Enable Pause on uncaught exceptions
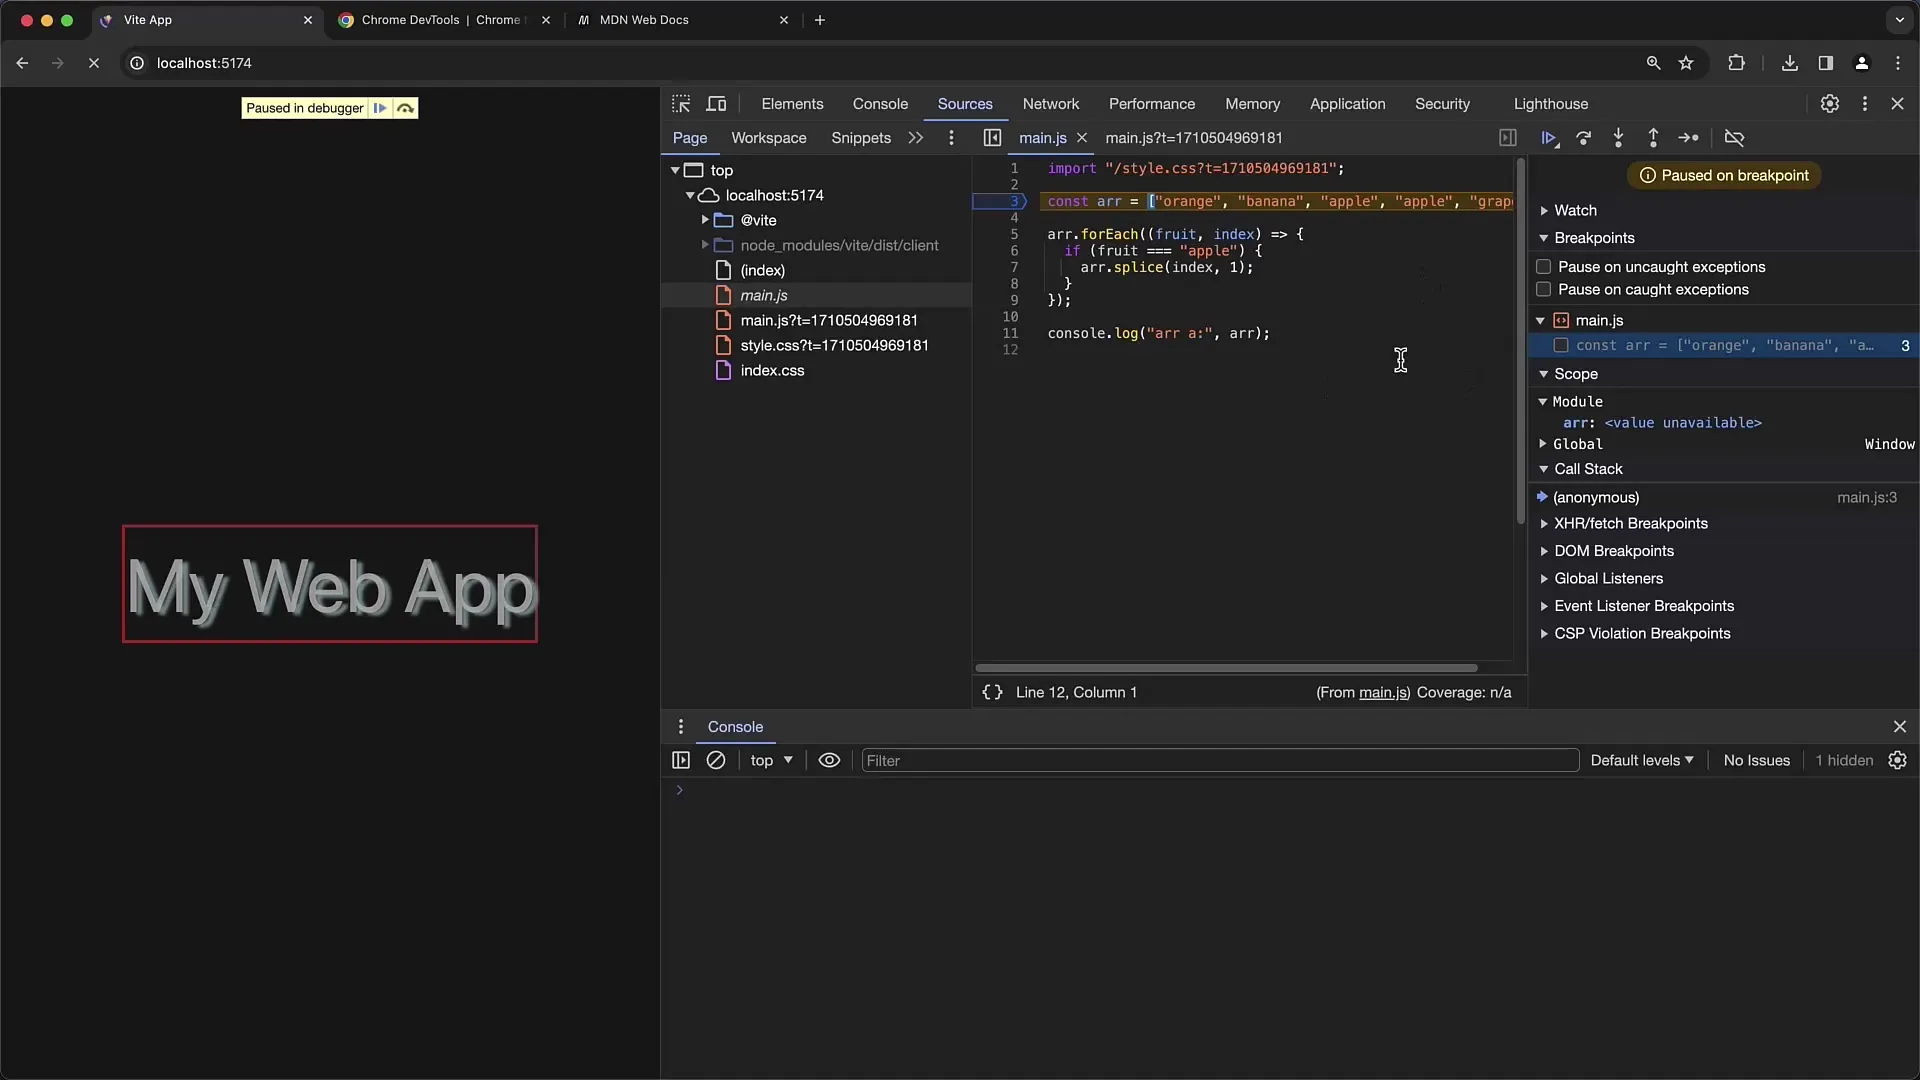The width and height of the screenshot is (1920, 1080). click(x=1544, y=267)
